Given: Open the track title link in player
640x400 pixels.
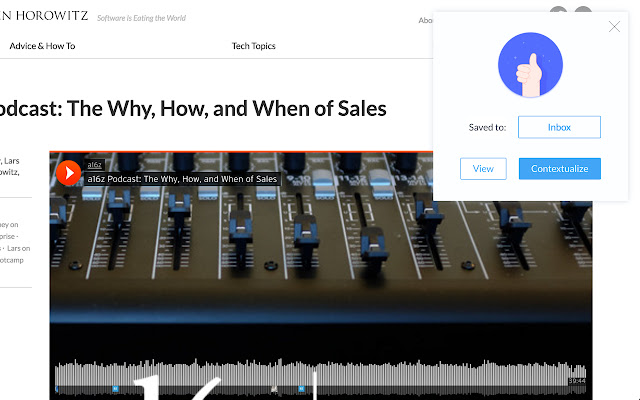Looking at the screenshot, I should (x=182, y=179).
